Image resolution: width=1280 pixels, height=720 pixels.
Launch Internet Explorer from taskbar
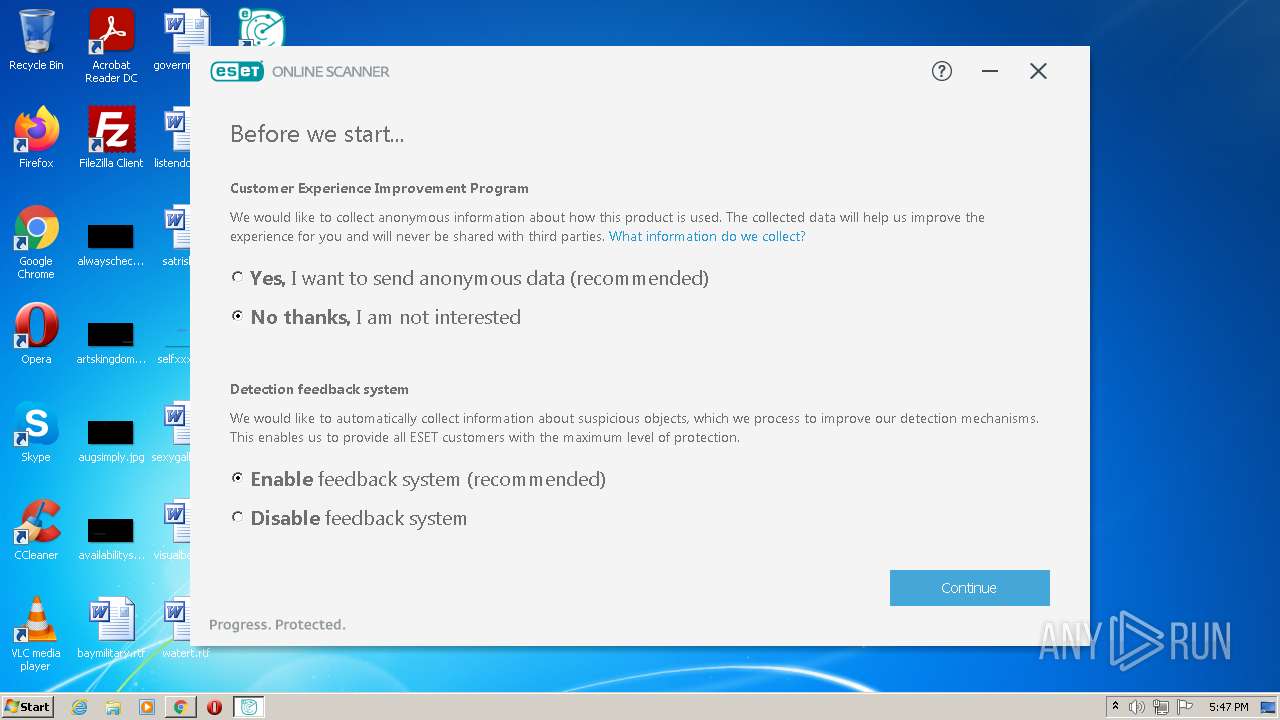pos(80,707)
